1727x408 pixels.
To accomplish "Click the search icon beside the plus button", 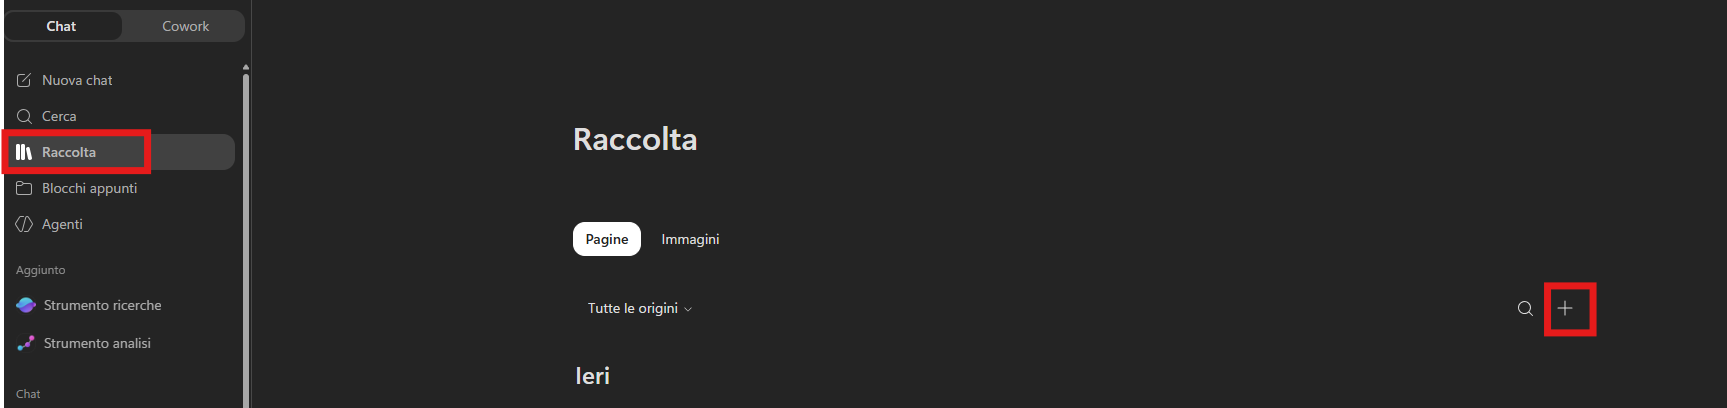I will 1525,308.
